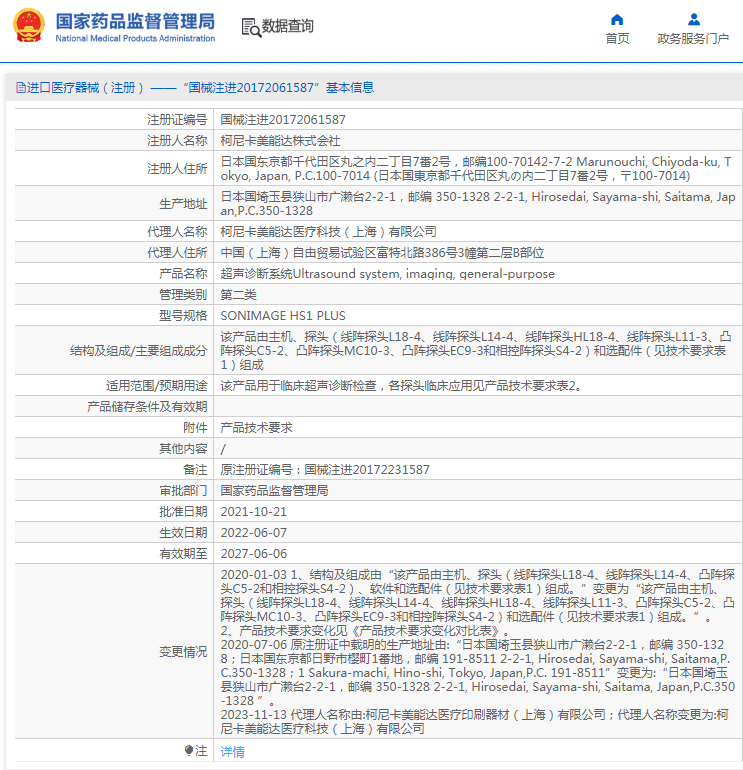Go to 首页 via home icon
This screenshot has height=770, width=743.
click(617, 20)
